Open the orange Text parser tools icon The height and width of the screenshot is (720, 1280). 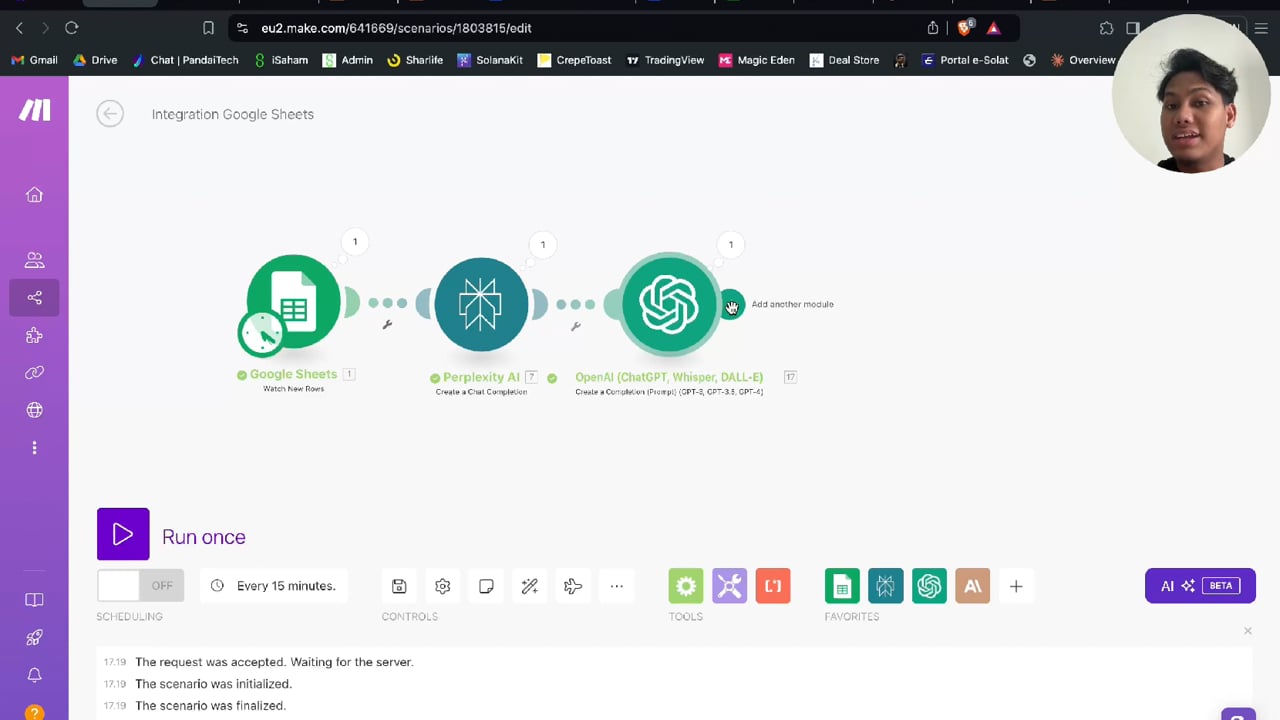coord(773,586)
